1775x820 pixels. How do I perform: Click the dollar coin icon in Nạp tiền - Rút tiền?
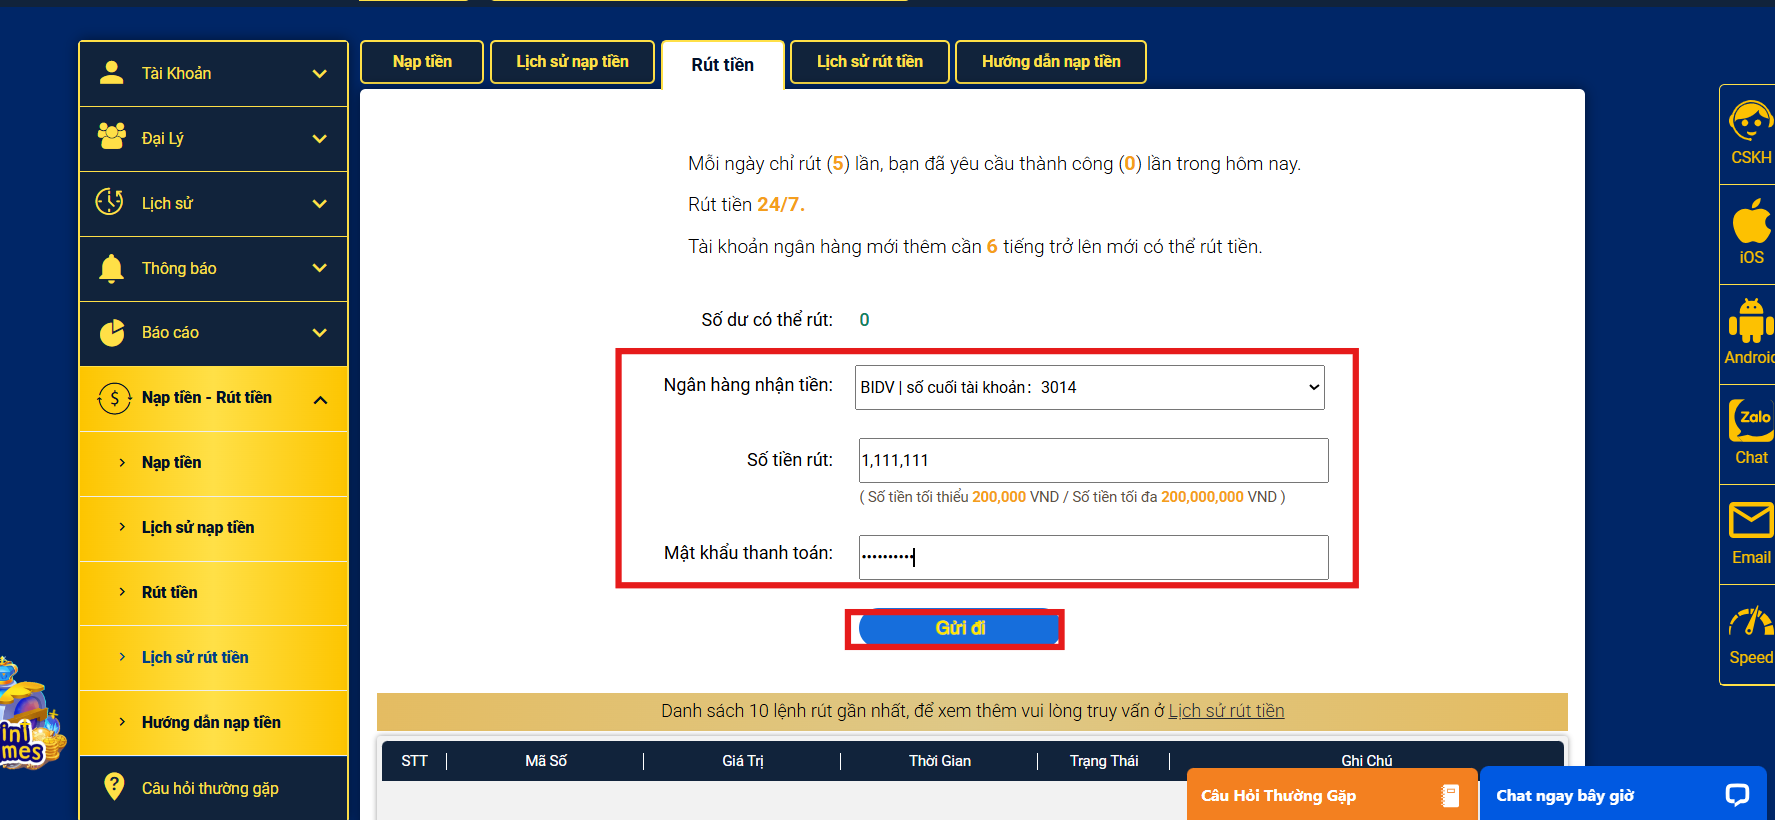(114, 399)
